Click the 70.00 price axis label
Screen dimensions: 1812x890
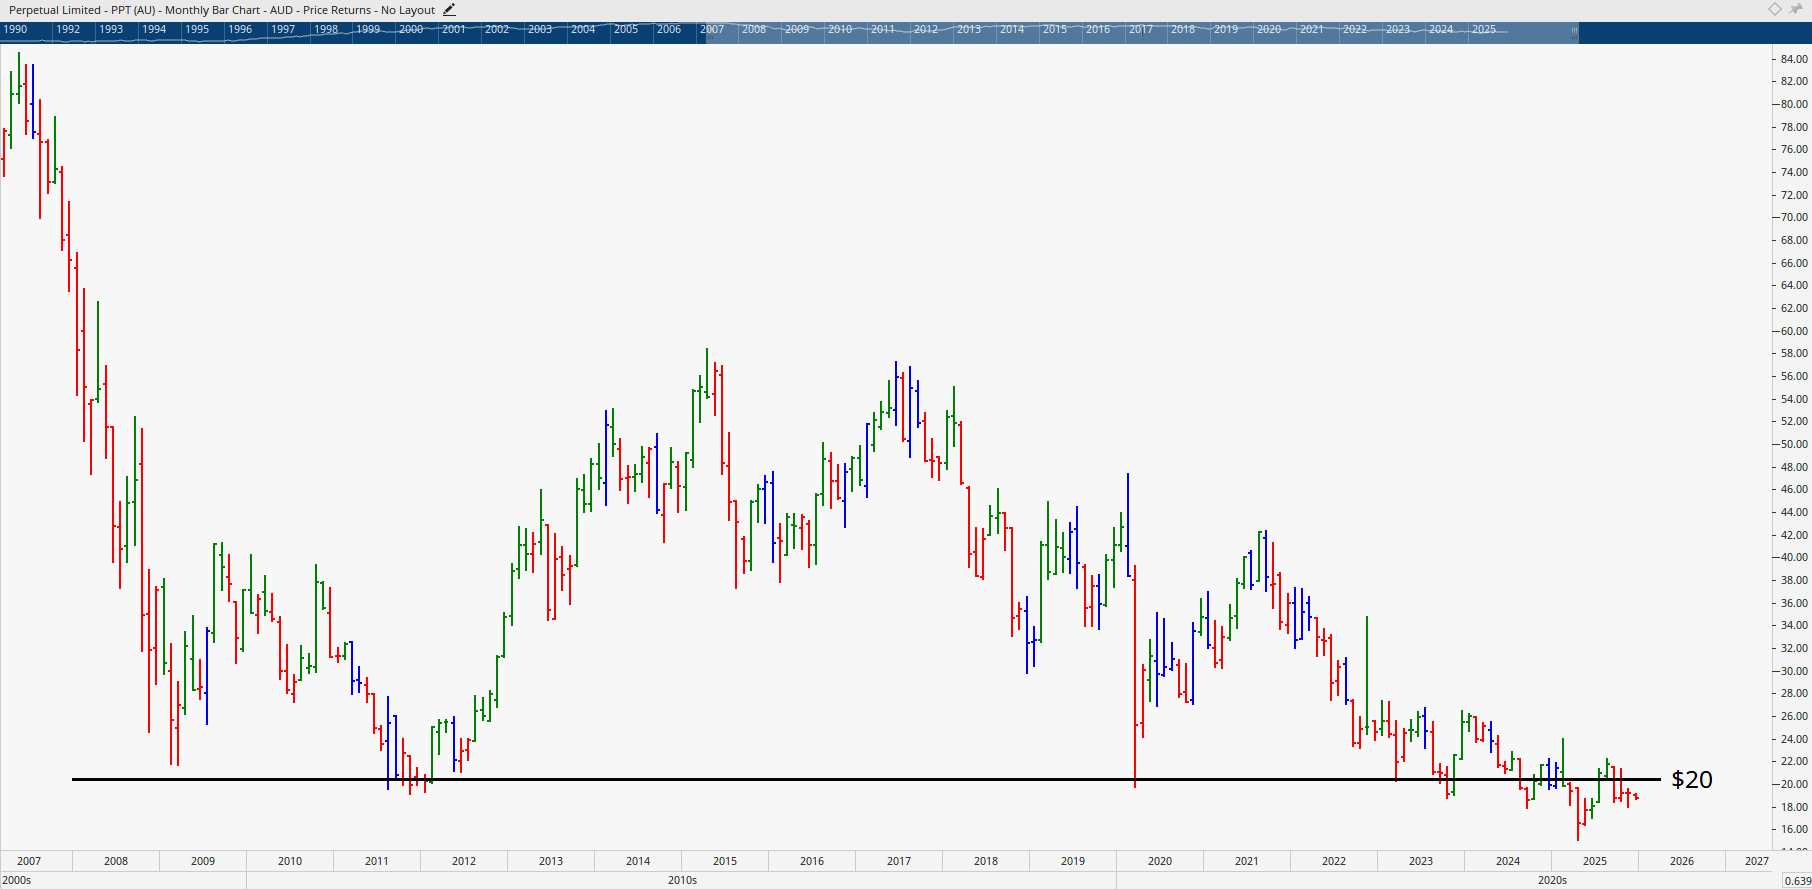coord(1794,217)
